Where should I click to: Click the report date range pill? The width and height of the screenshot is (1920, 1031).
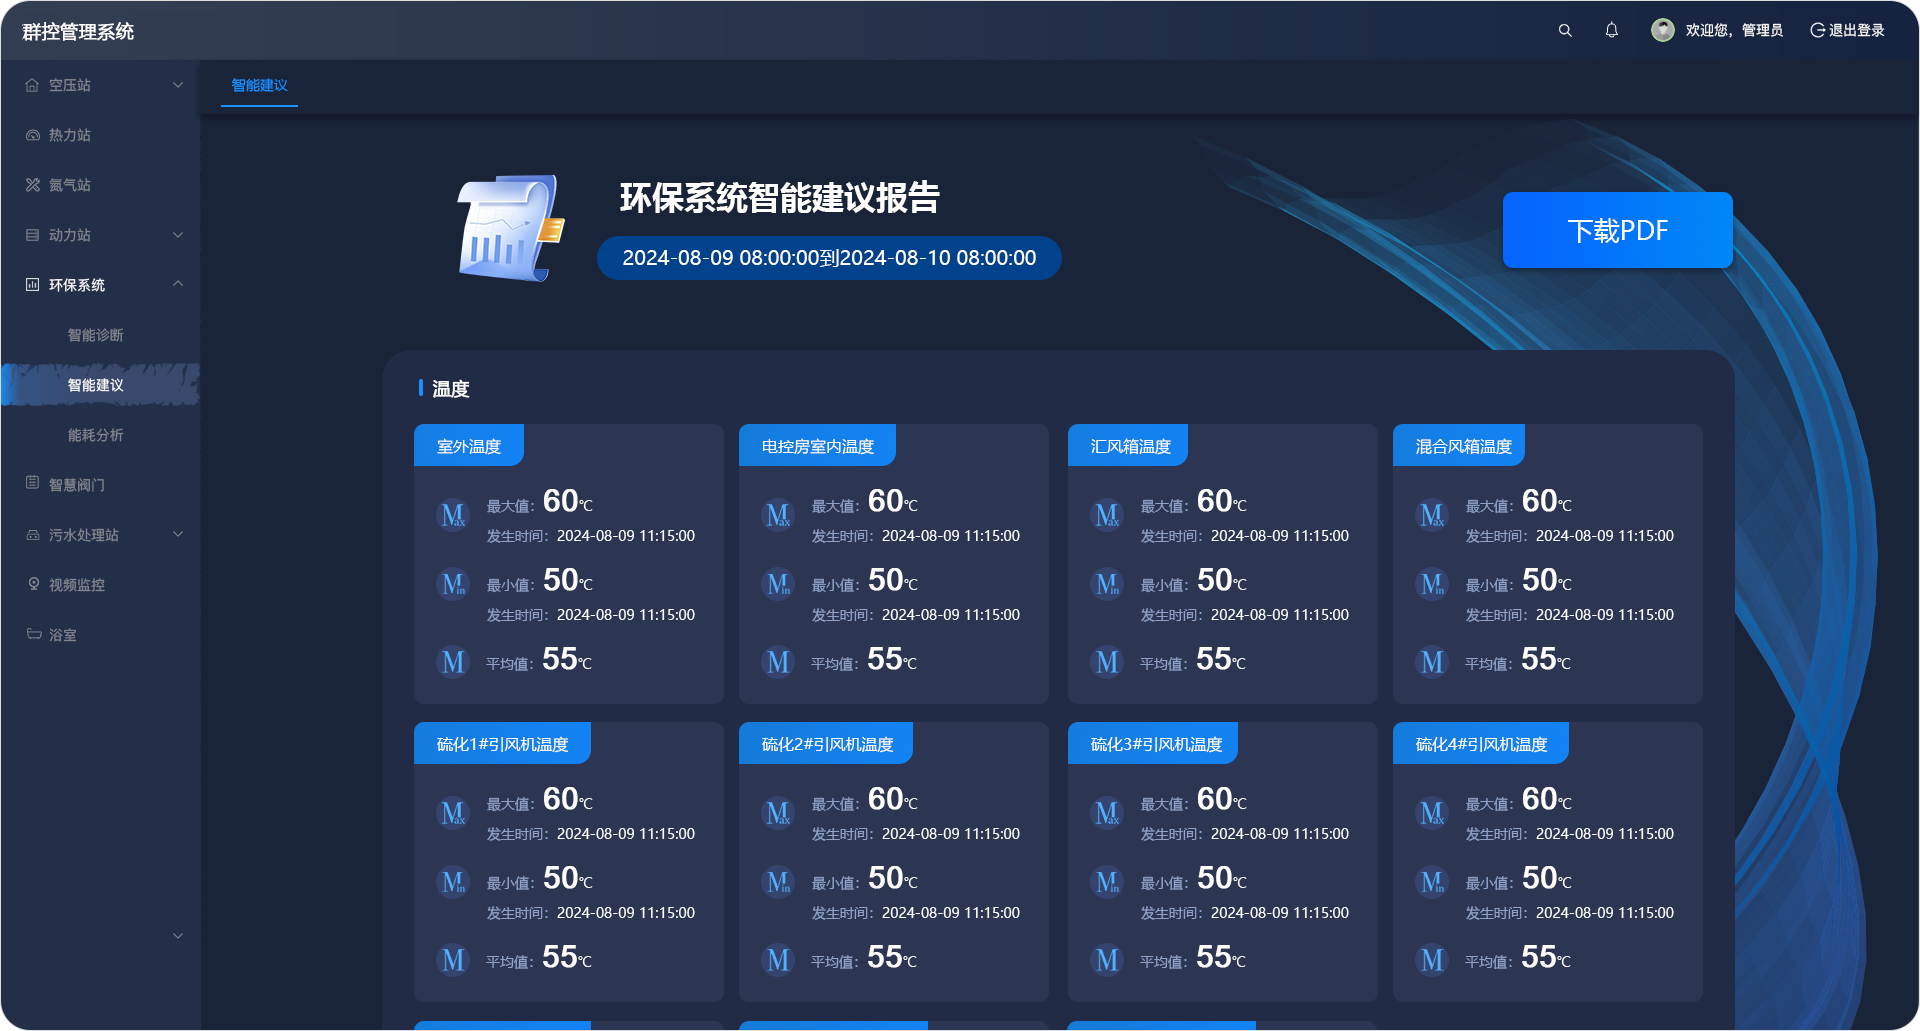pyautogui.click(x=829, y=258)
